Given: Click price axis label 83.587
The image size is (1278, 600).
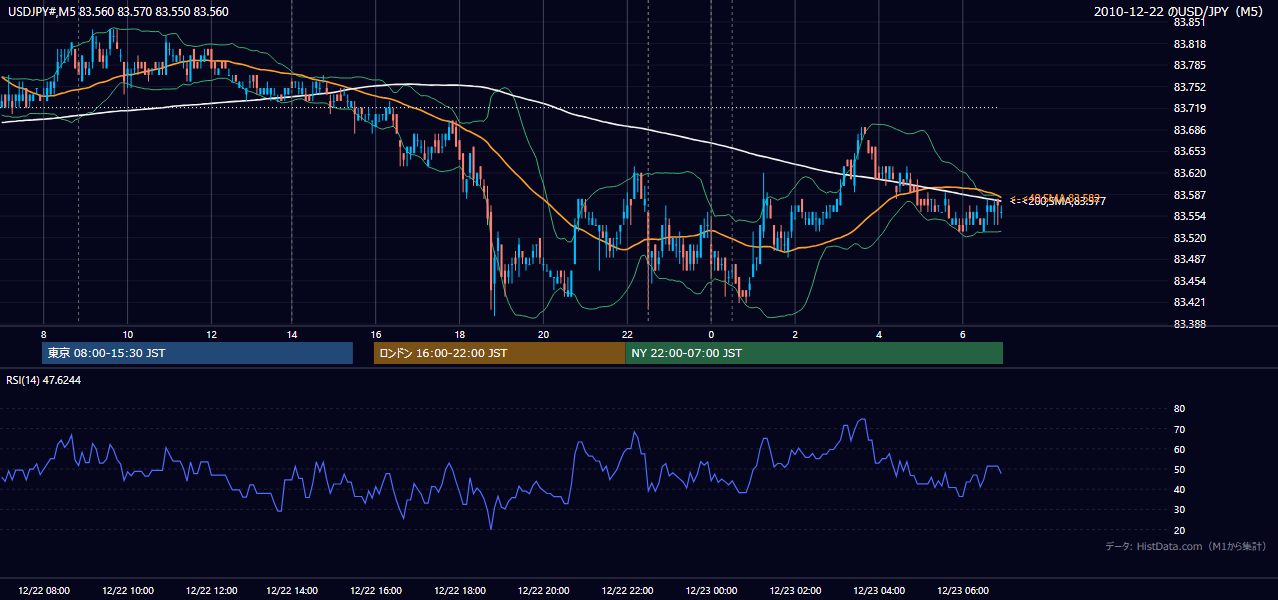Looking at the screenshot, I should pyautogui.click(x=1189, y=195).
